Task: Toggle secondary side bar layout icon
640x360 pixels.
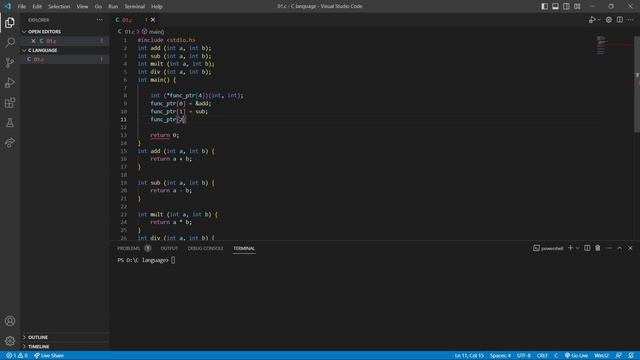Action: click(x=567, y=6)
